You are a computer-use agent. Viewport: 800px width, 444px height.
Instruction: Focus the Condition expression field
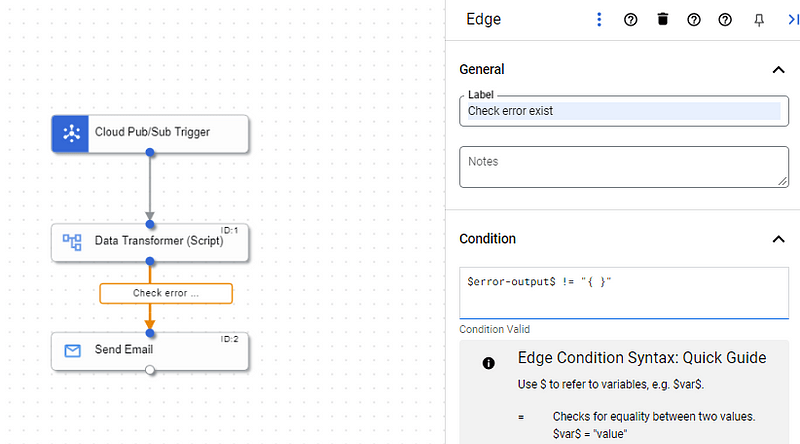[623, 292]
